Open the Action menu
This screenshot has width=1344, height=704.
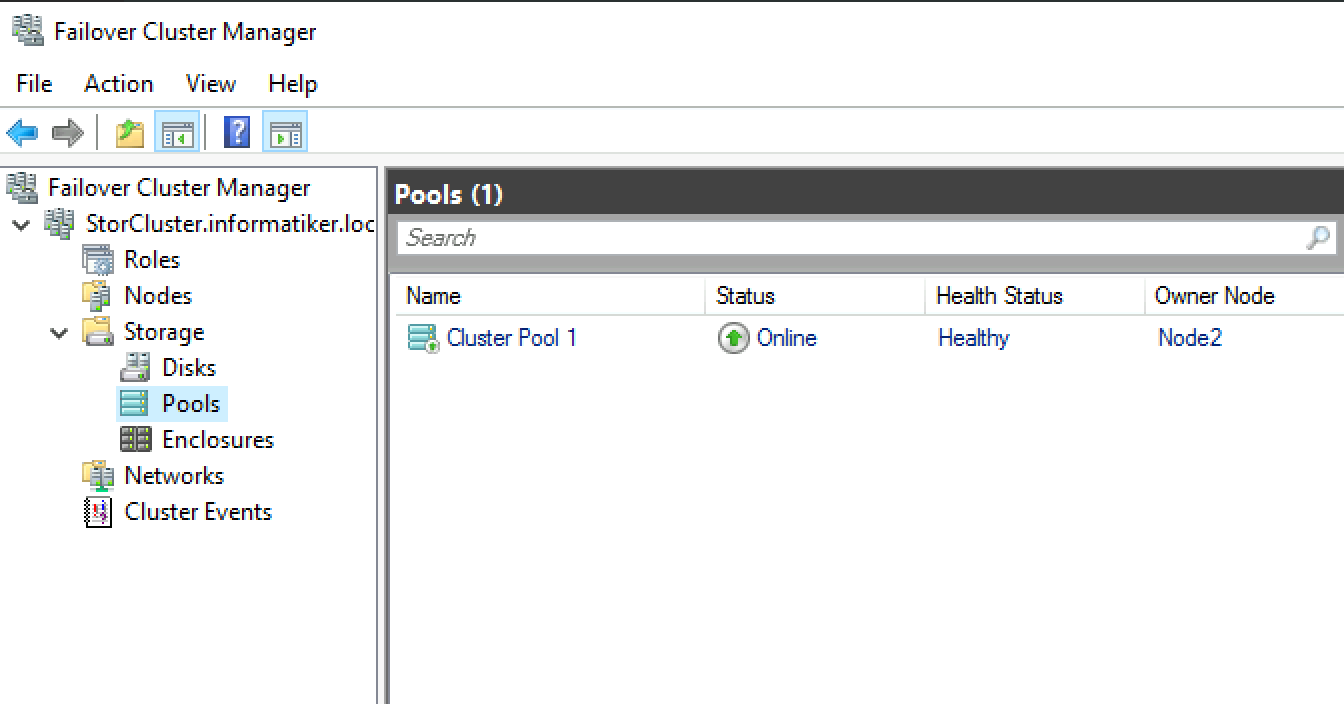coord(119,84)
